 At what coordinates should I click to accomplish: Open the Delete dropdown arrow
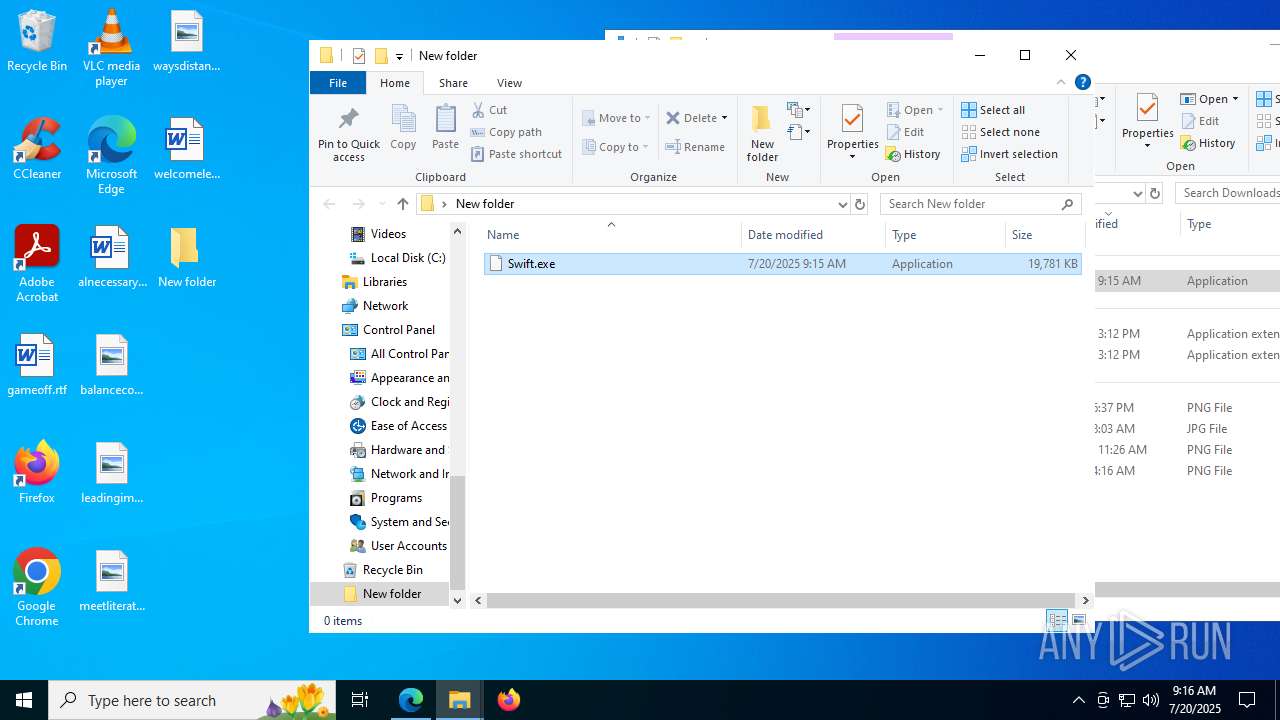click(x=724, y=118)
